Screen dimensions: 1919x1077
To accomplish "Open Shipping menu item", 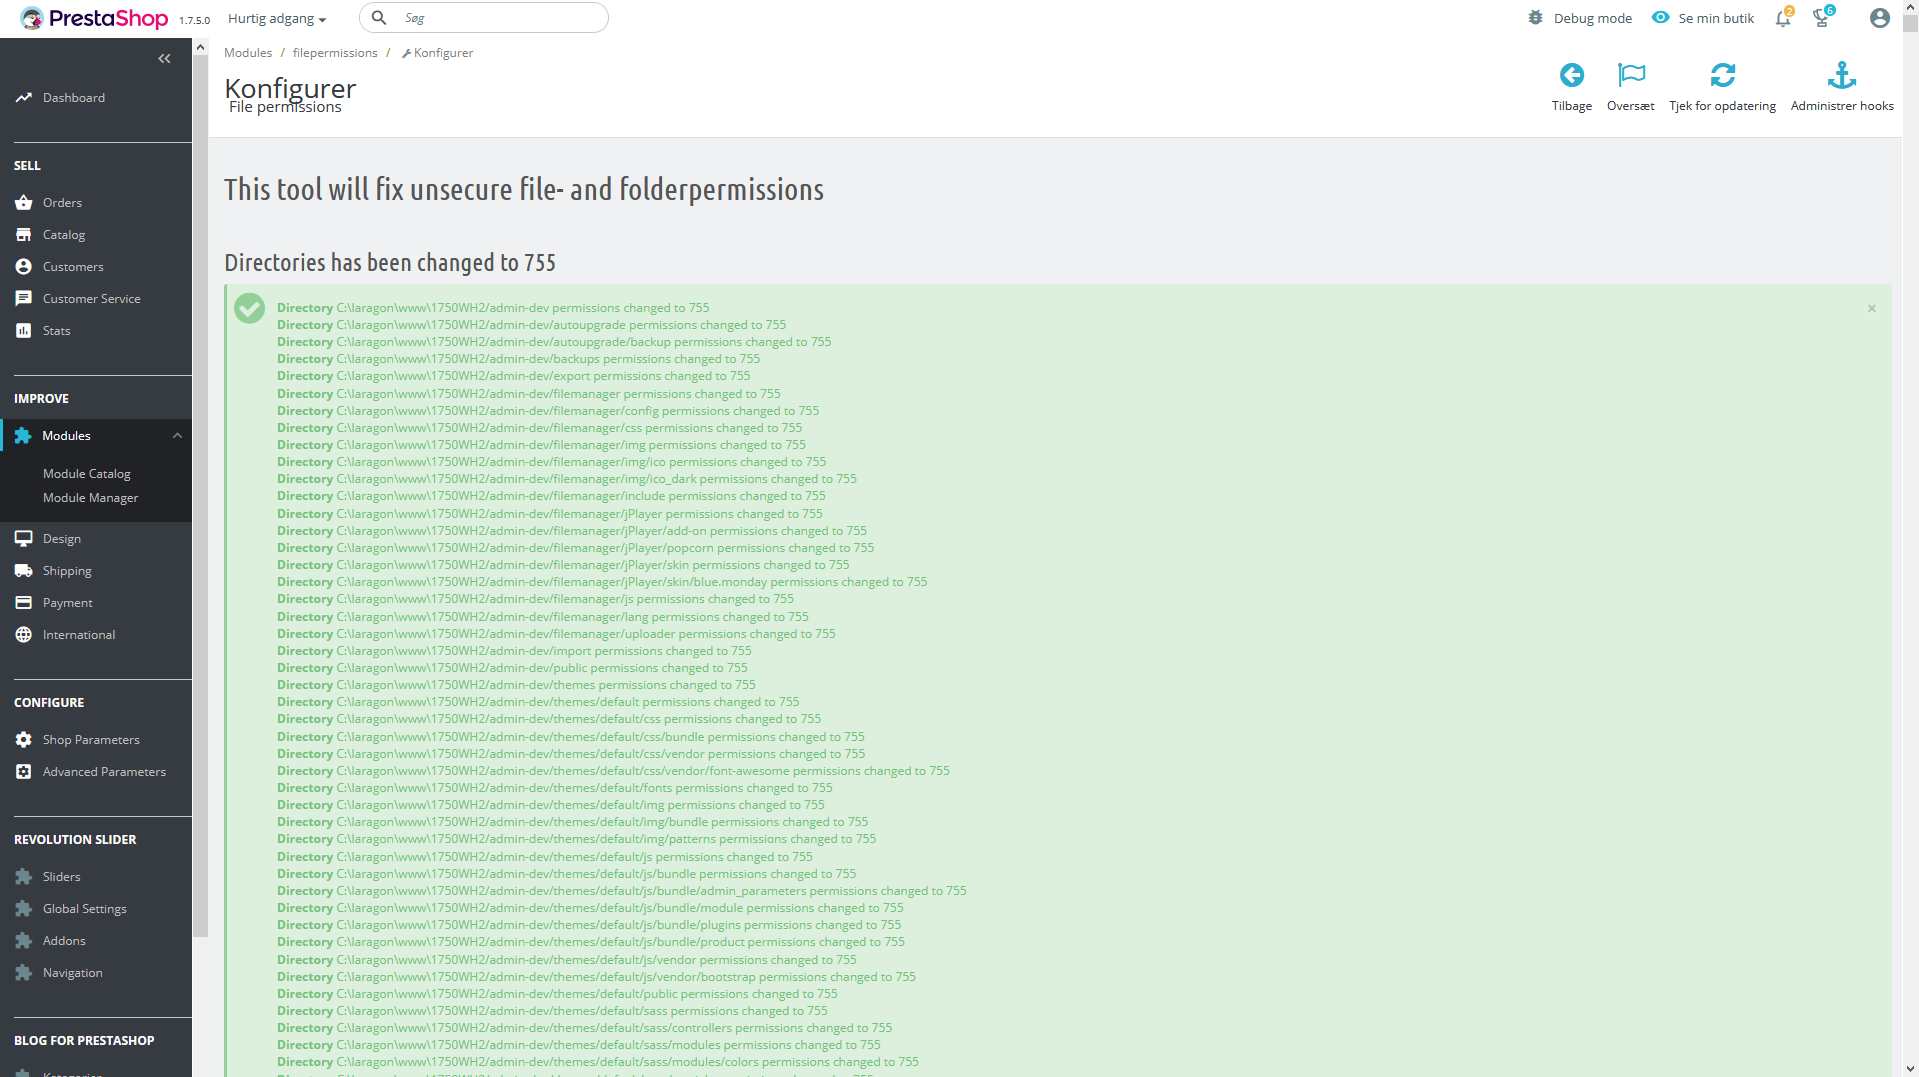I will [67, 571].
